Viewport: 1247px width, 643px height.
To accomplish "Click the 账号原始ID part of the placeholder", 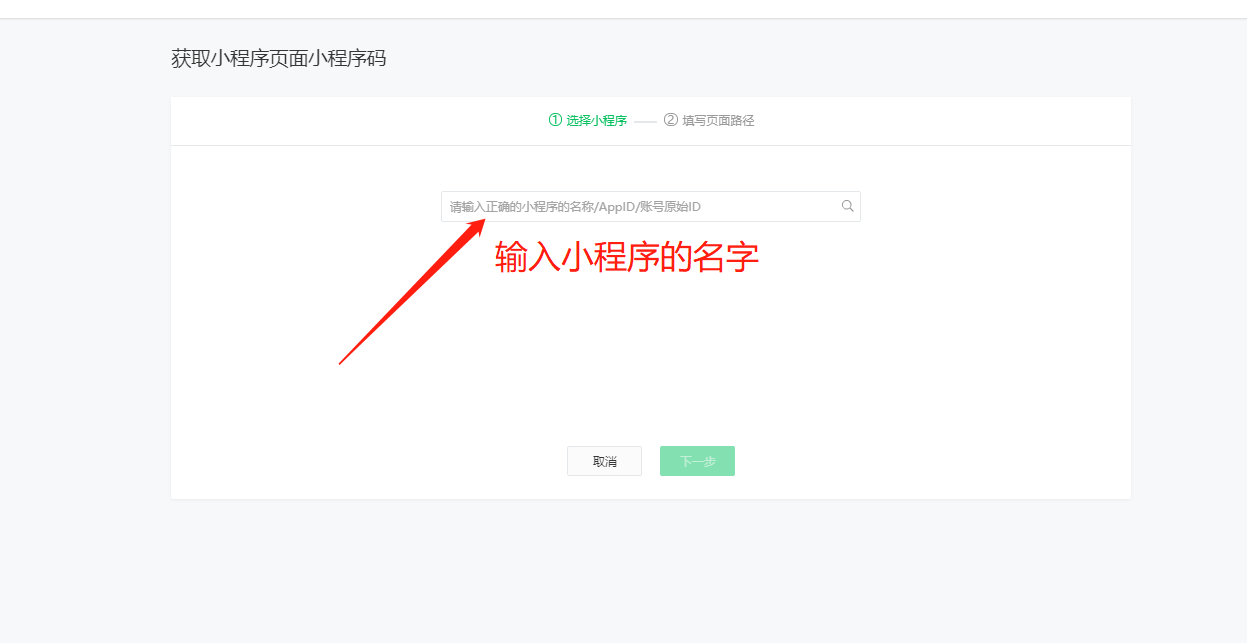I will [x=670, y=206].
